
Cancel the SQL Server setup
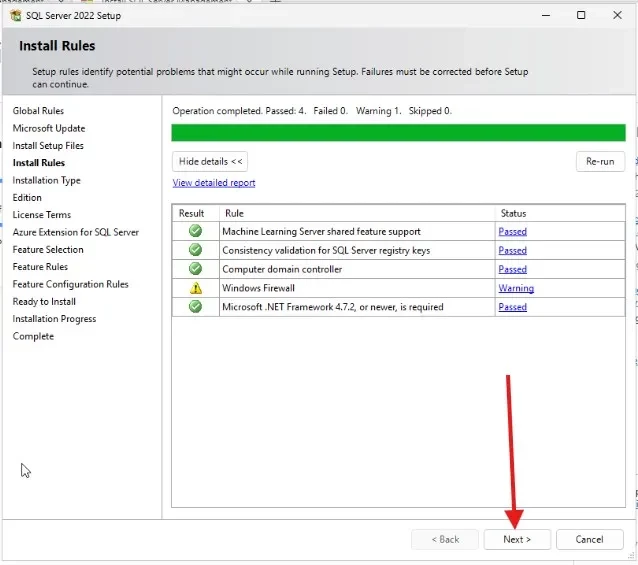(590, 539)
